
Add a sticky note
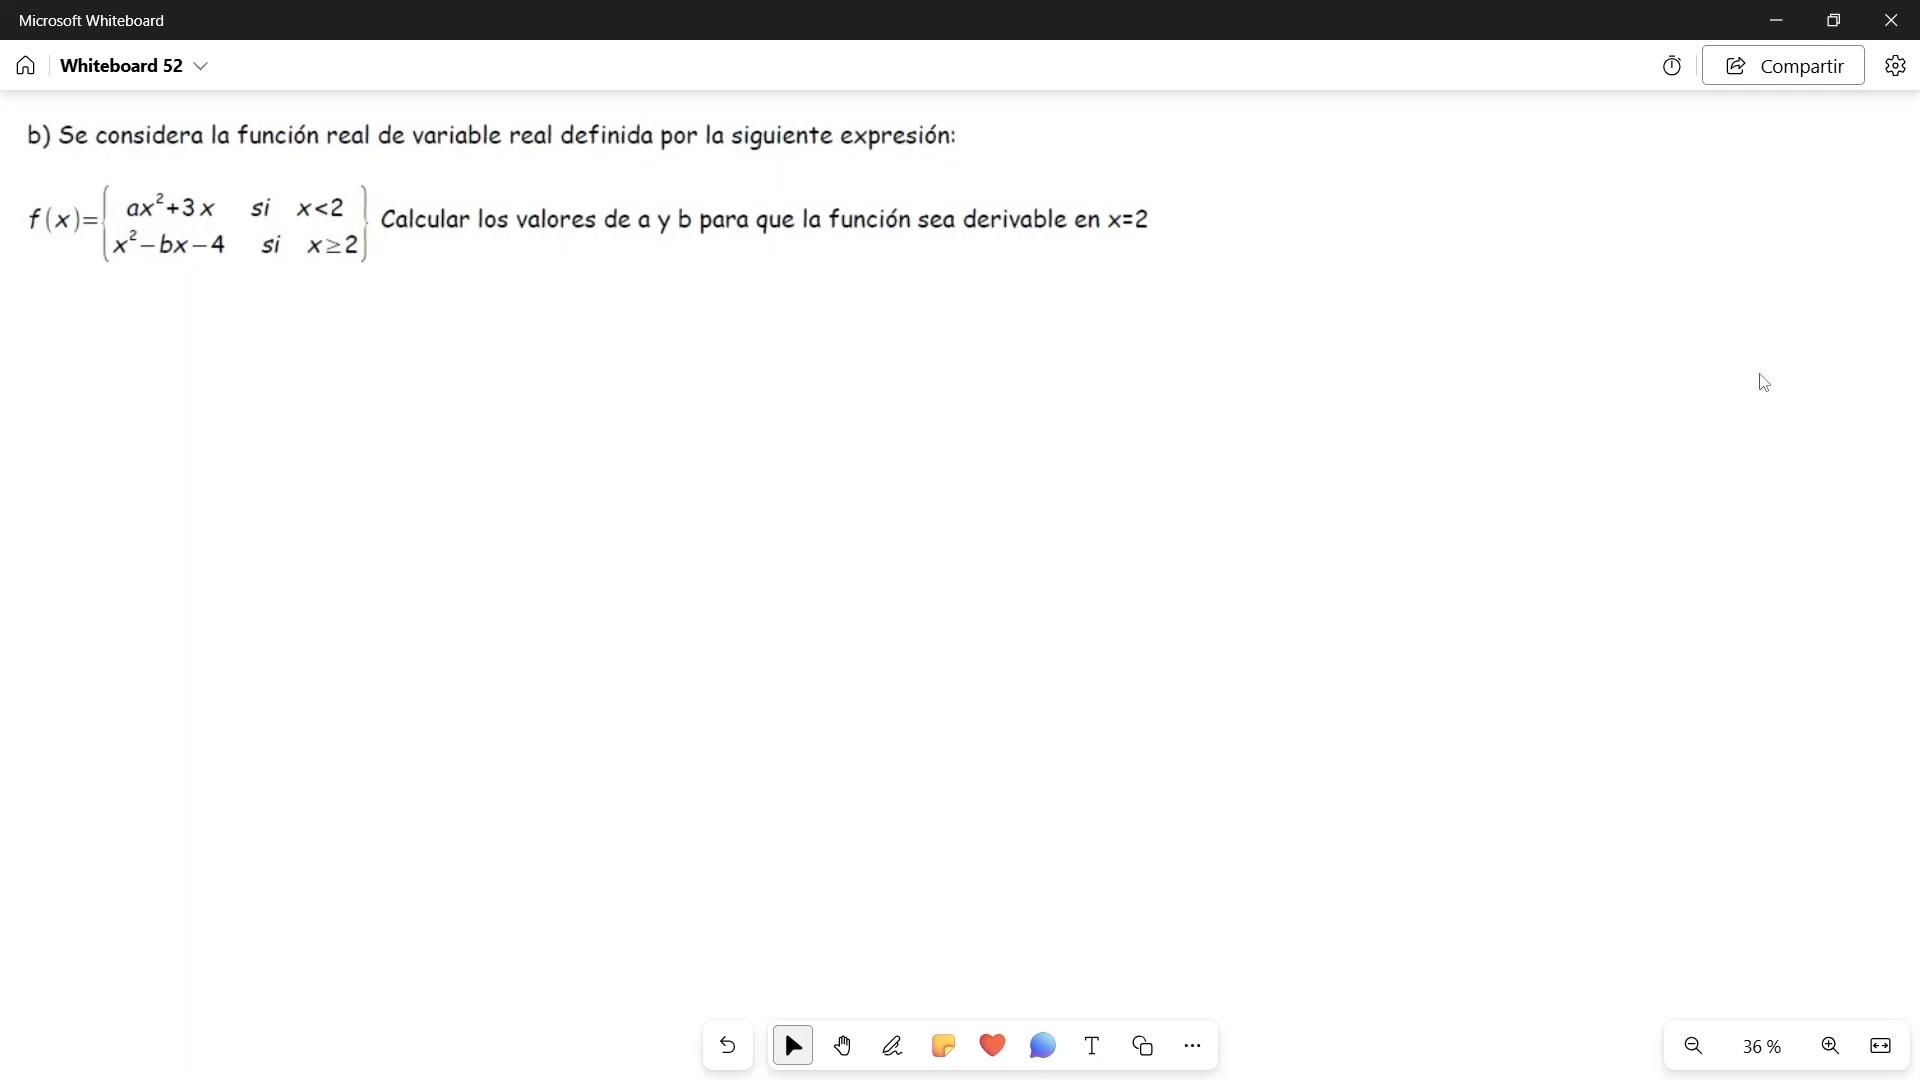[943, 1046]
